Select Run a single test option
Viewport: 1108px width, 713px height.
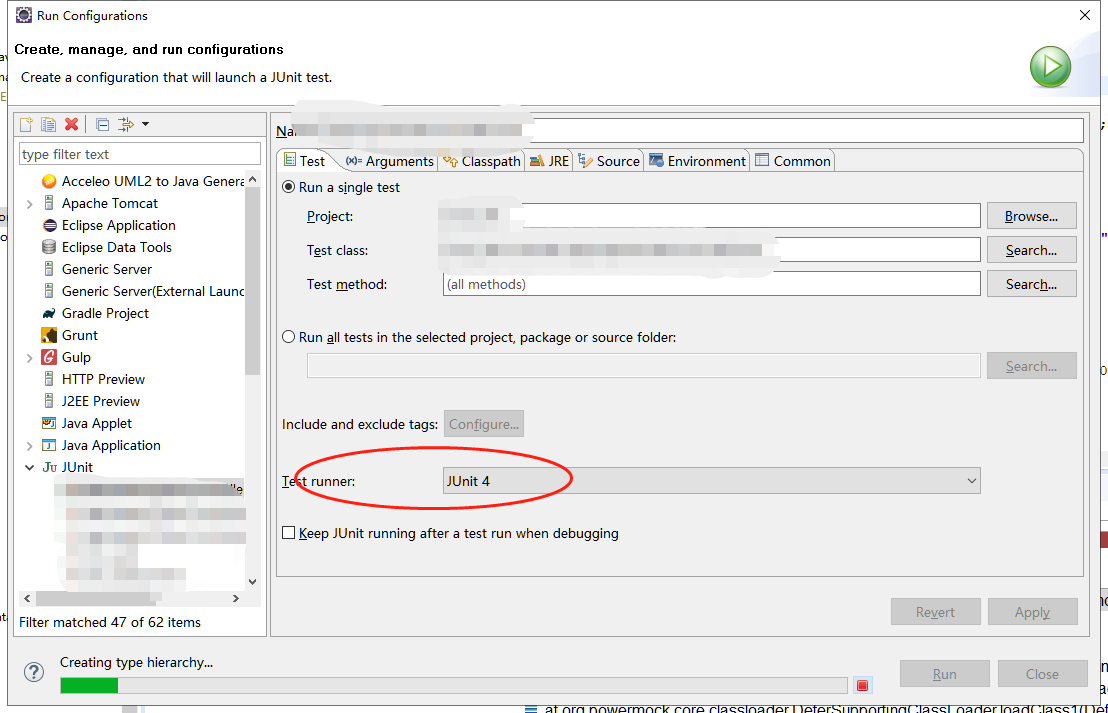[288, 187]
